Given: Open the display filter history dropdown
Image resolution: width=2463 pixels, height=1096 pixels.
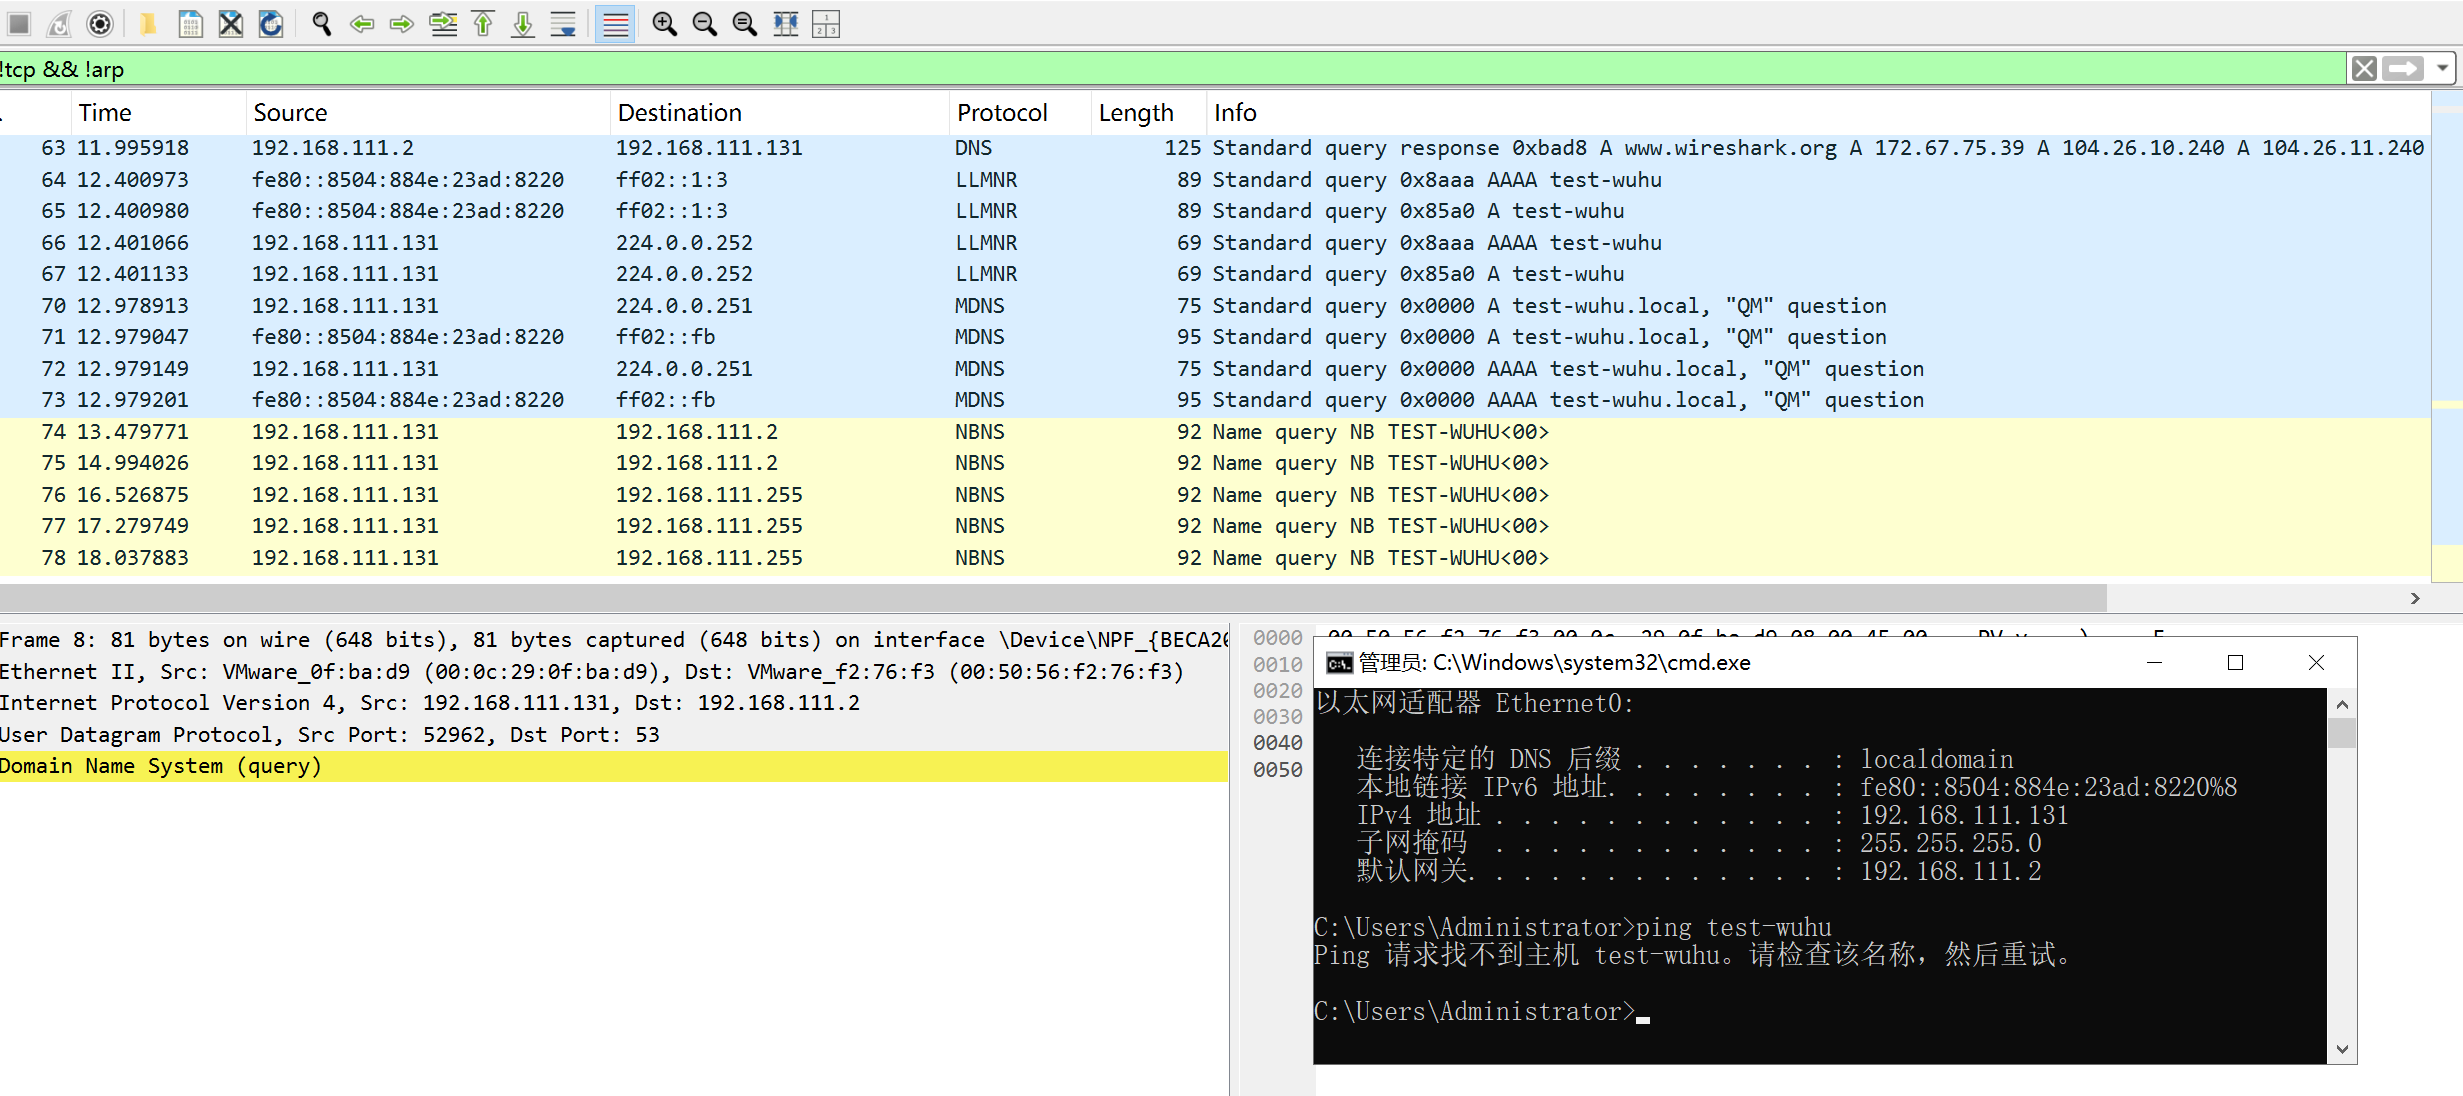Looking at the screenshot, I should [2442, 68].
